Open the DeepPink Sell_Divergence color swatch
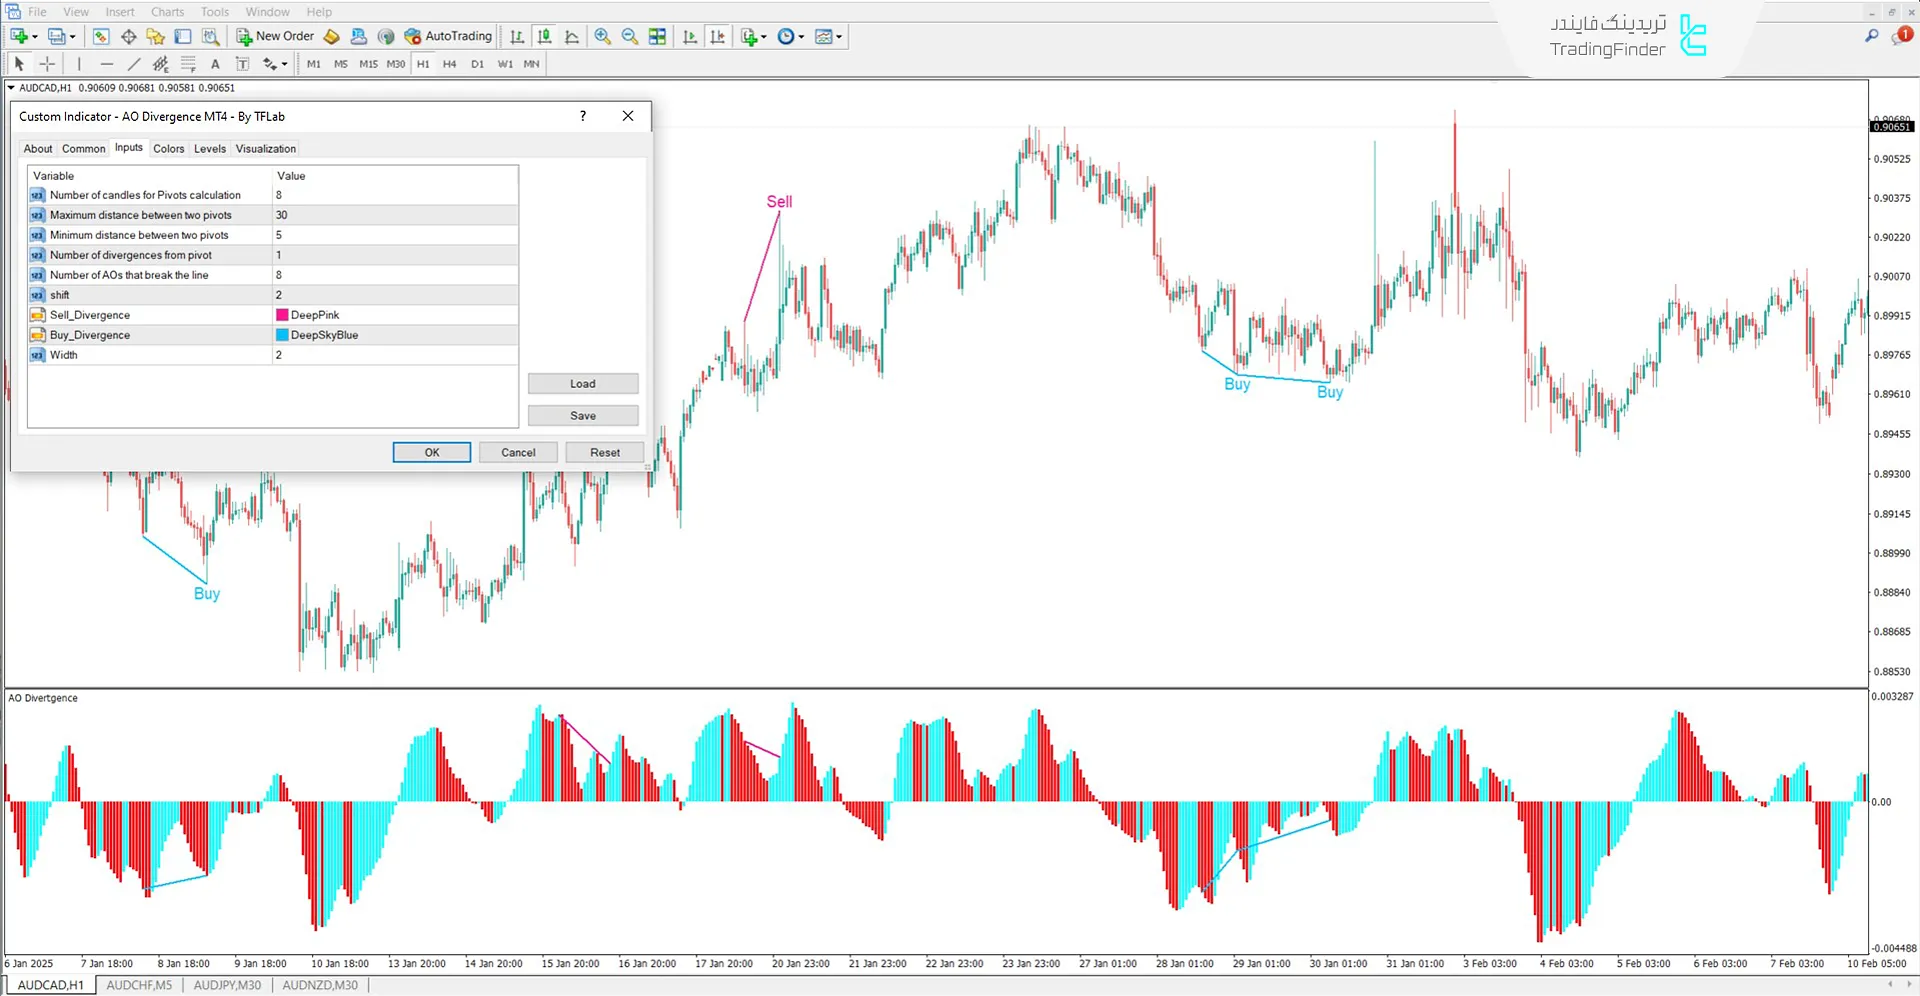The height and width of the screenshot is (996, 1920). (x=282, y=314)
